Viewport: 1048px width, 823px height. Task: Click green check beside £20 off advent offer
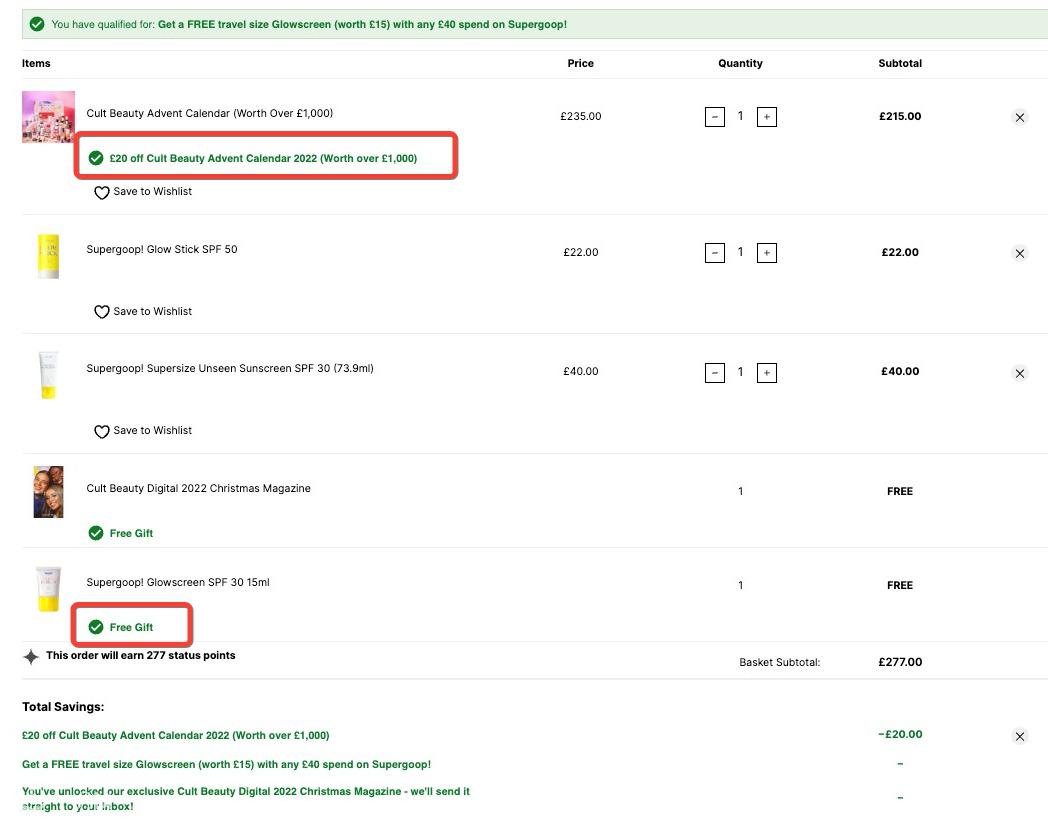click(96, 158)
